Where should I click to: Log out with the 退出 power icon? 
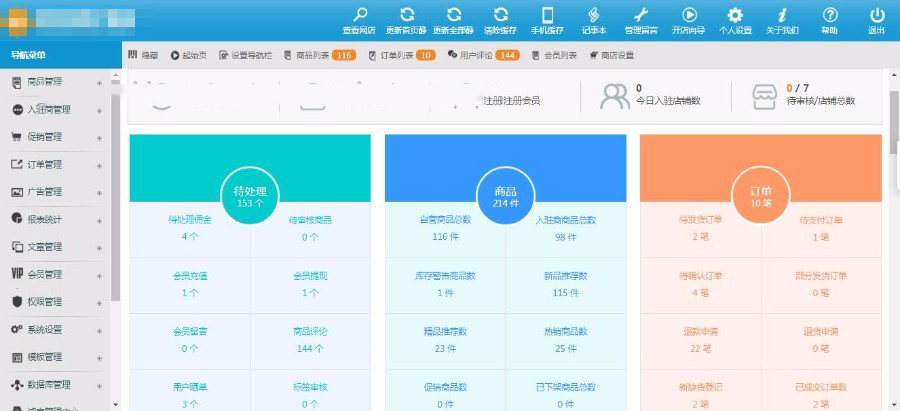(876, 14)
